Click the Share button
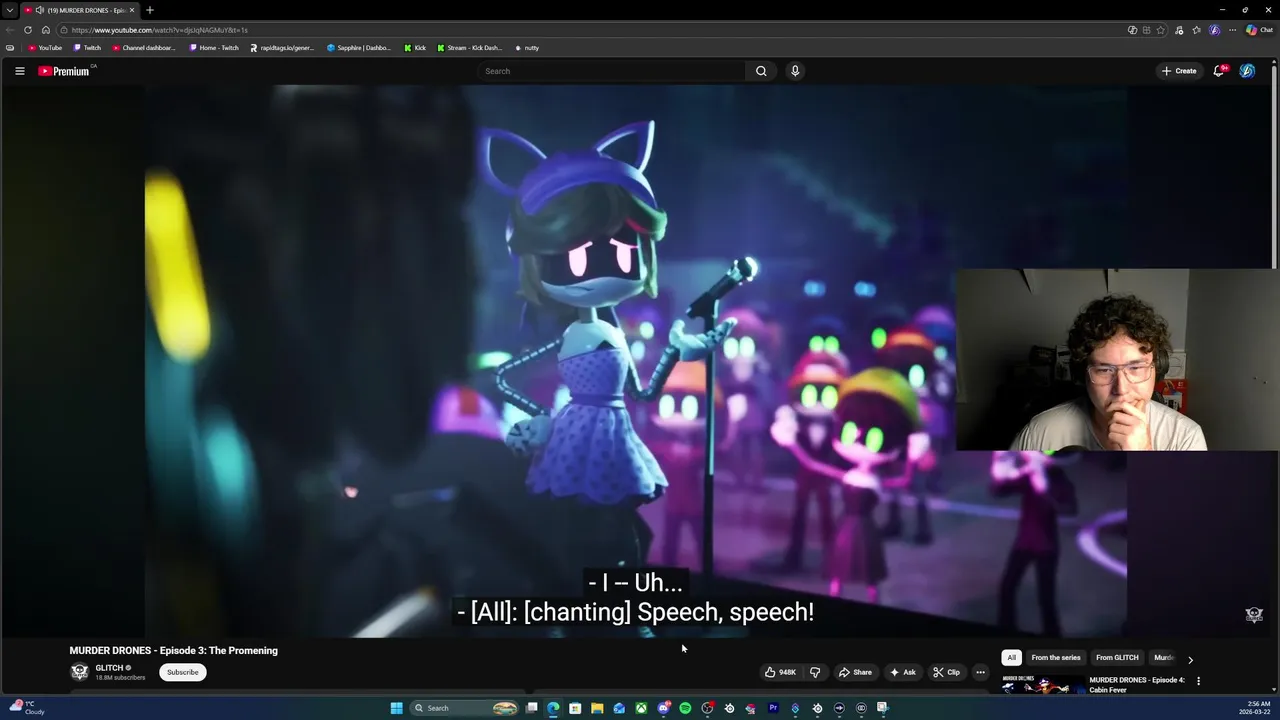 [855, 672]
